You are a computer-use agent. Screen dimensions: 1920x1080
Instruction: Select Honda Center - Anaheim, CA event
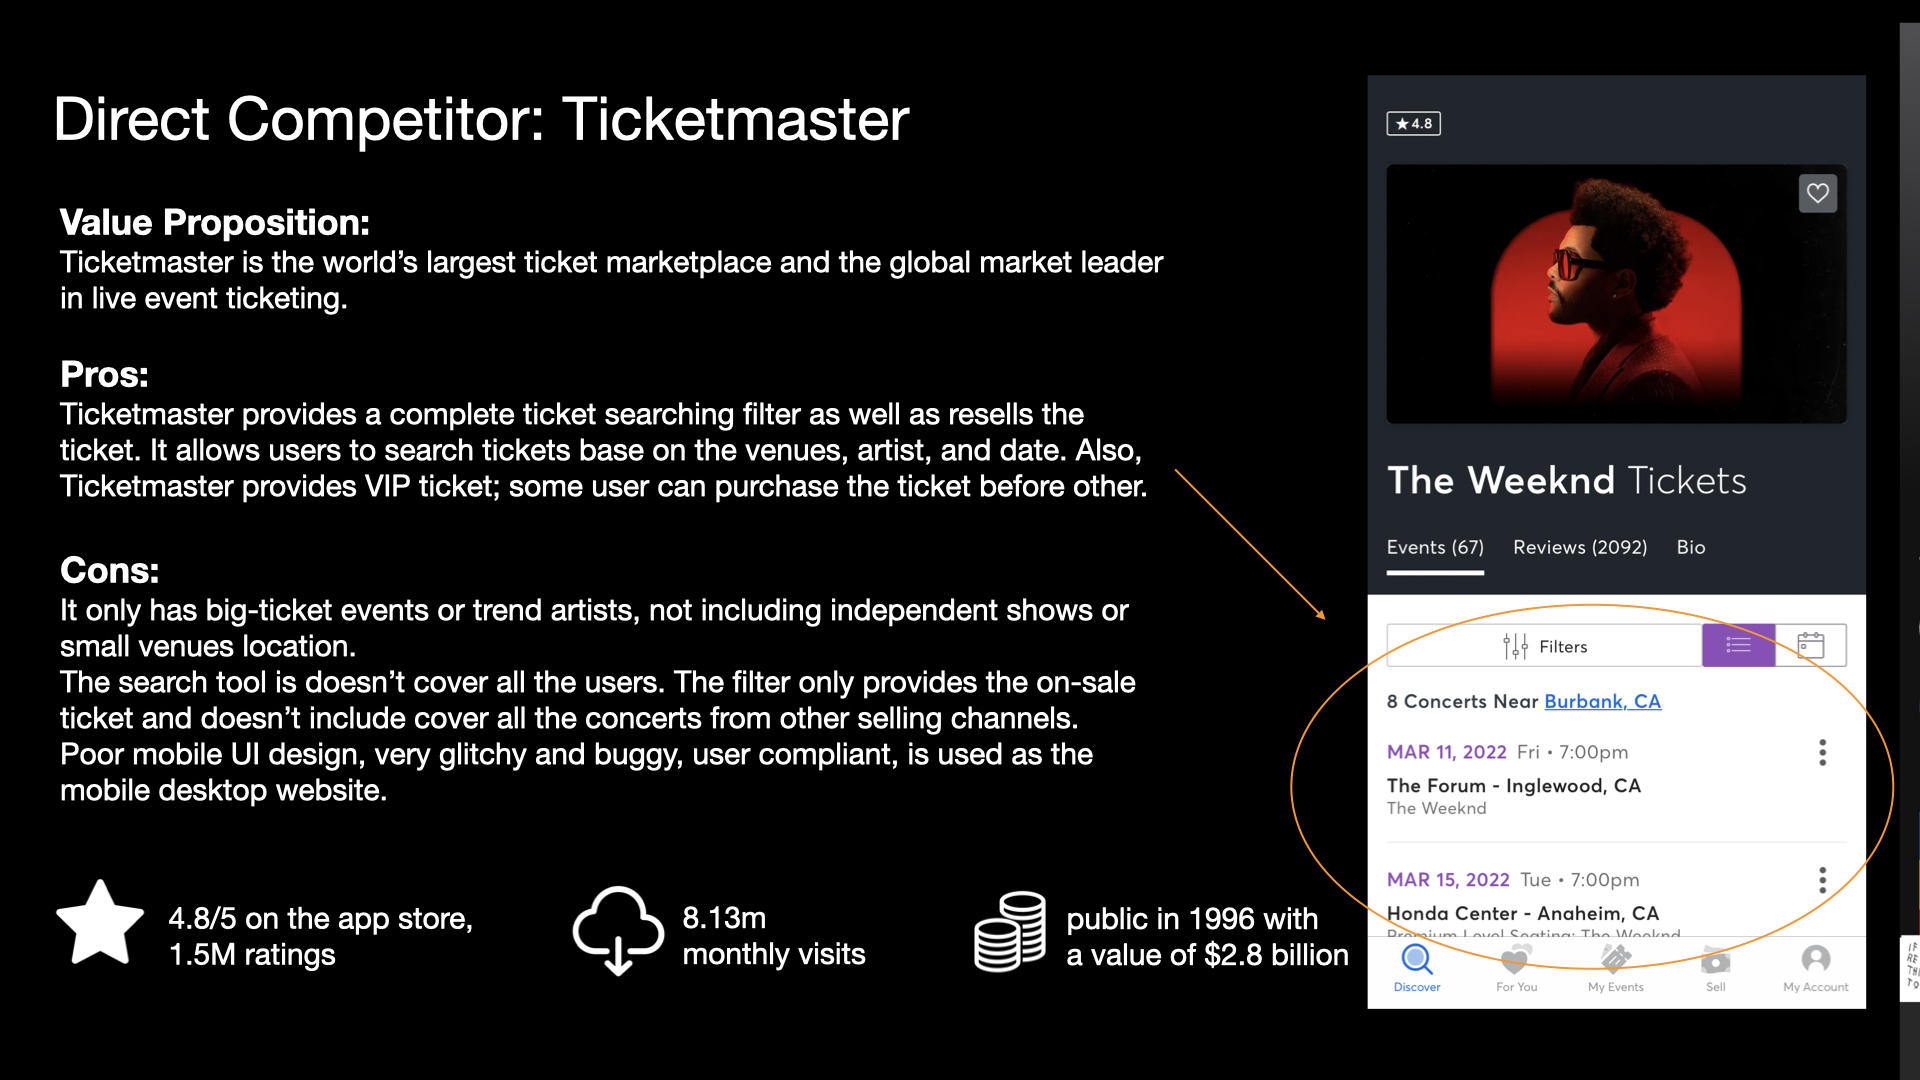tap(1522, 913)
